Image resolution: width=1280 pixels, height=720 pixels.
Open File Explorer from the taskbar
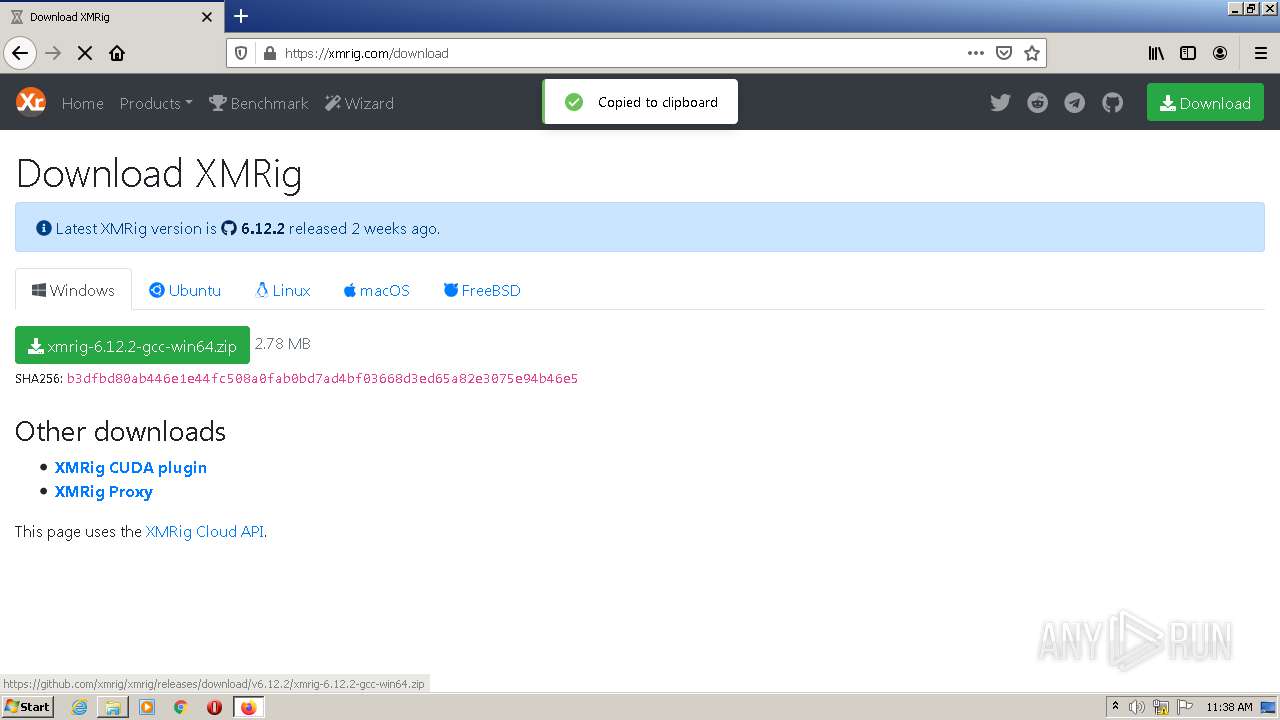coord(113,707)
